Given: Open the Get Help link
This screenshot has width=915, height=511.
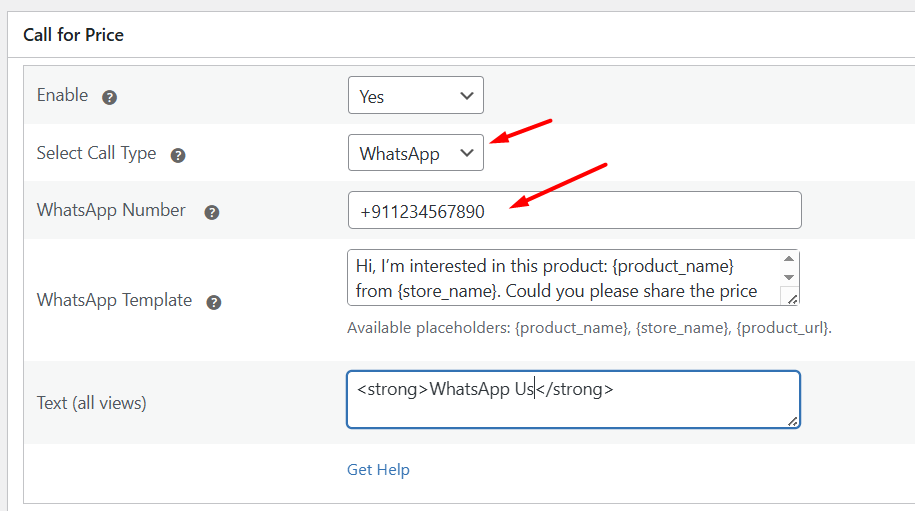Looking at the screenshot, I should [378, 470].
